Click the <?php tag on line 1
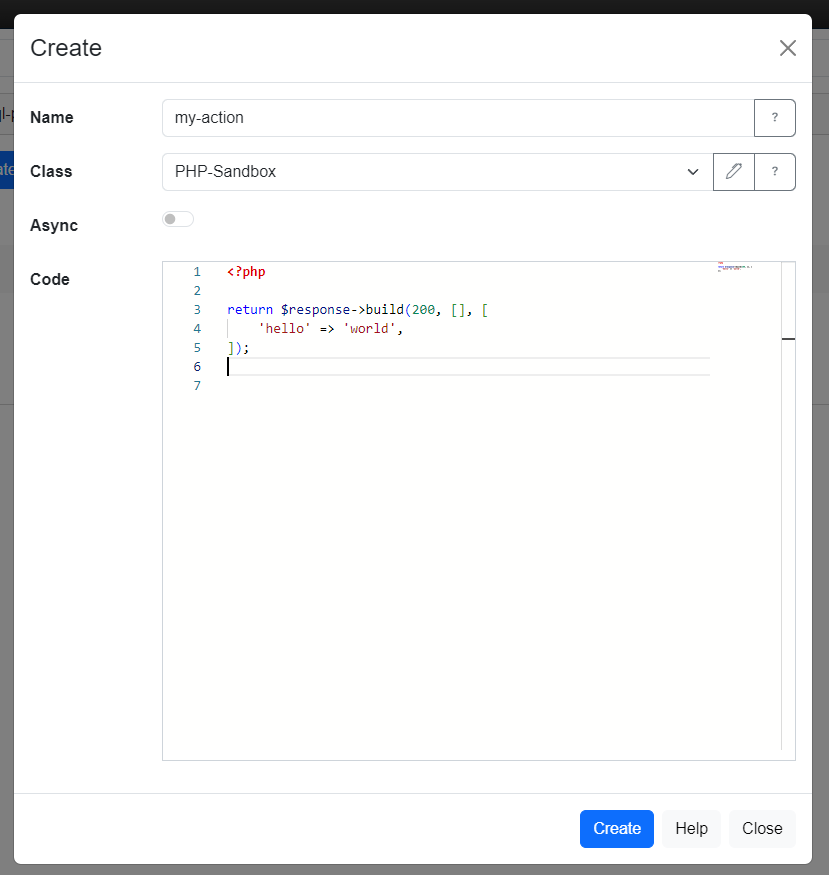The height and width of the screenshot is (875, 829). tap(245, 271)
